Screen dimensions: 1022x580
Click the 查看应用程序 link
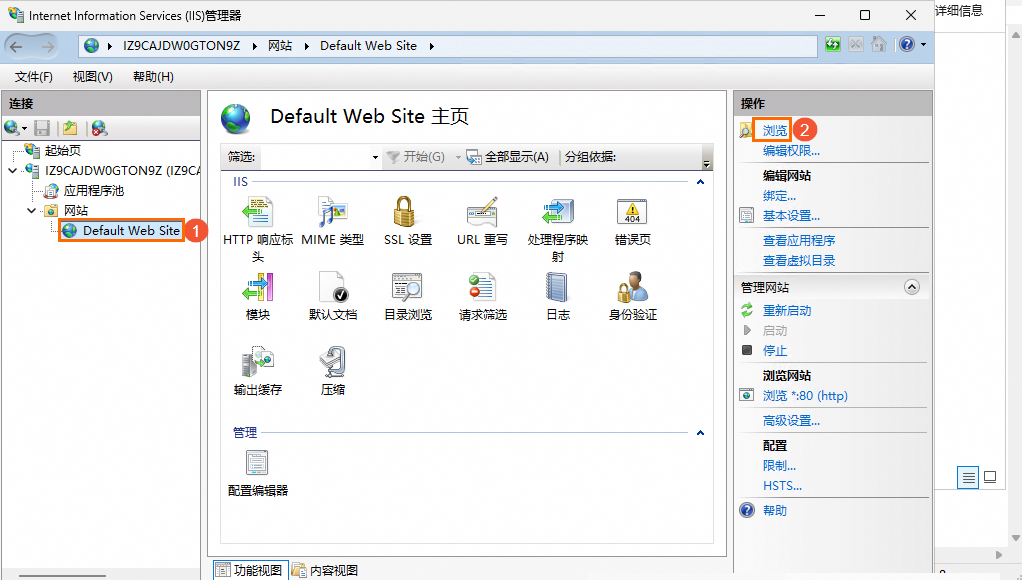[799, 240]
